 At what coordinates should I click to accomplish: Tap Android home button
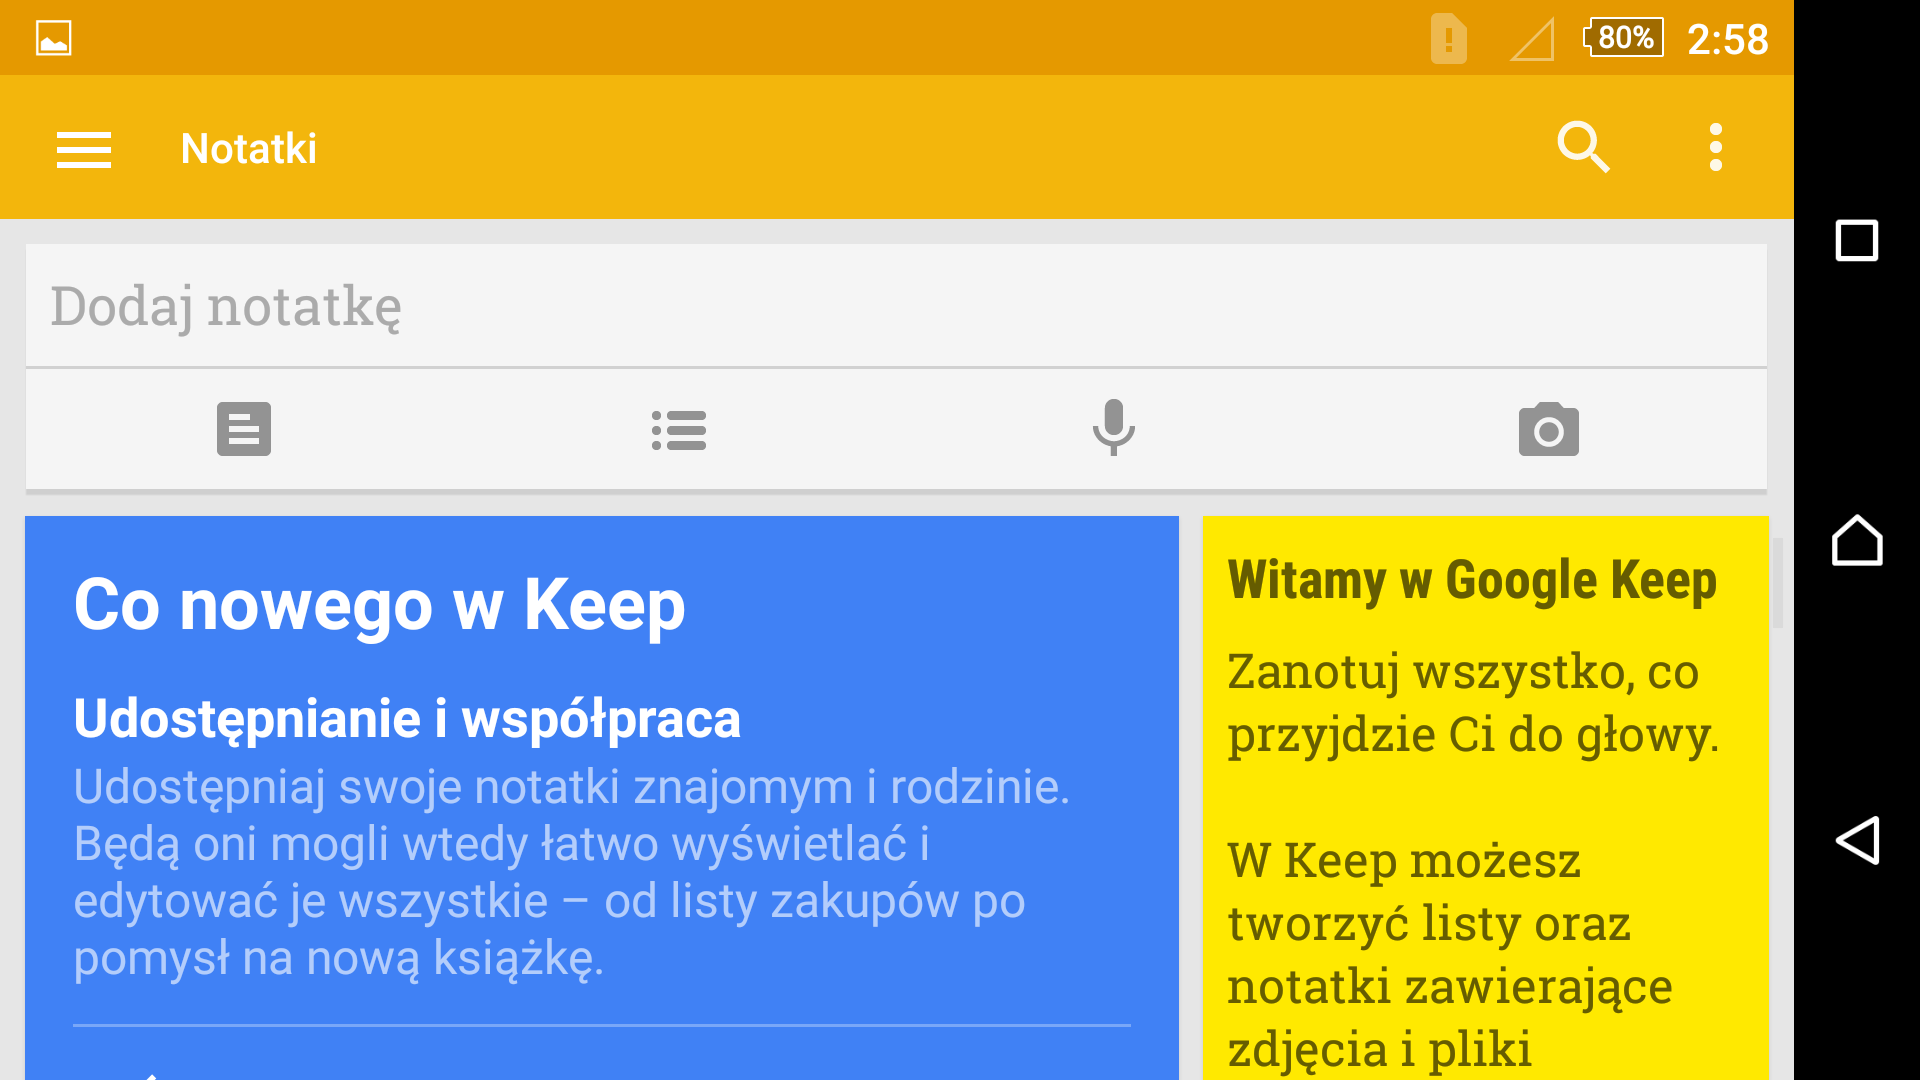click(x=1857, y=540)
